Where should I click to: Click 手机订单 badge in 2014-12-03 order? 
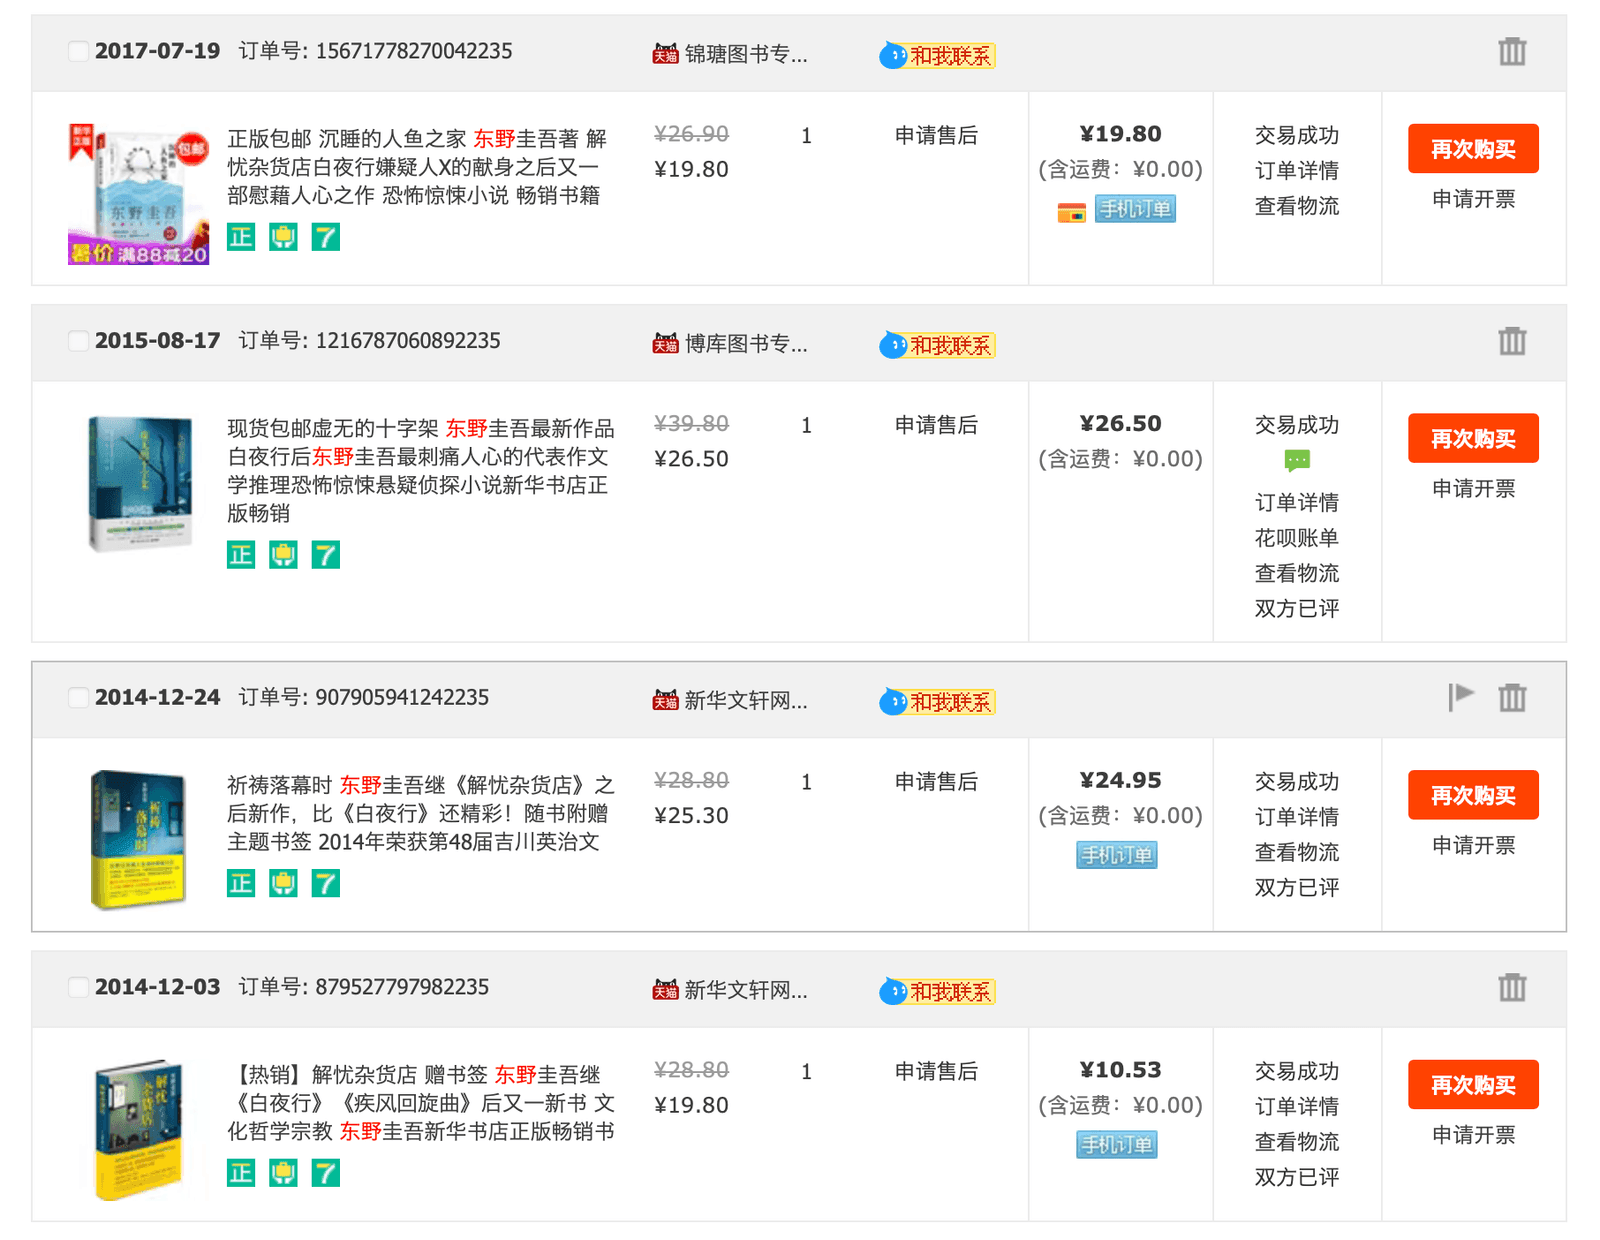1117,1145
